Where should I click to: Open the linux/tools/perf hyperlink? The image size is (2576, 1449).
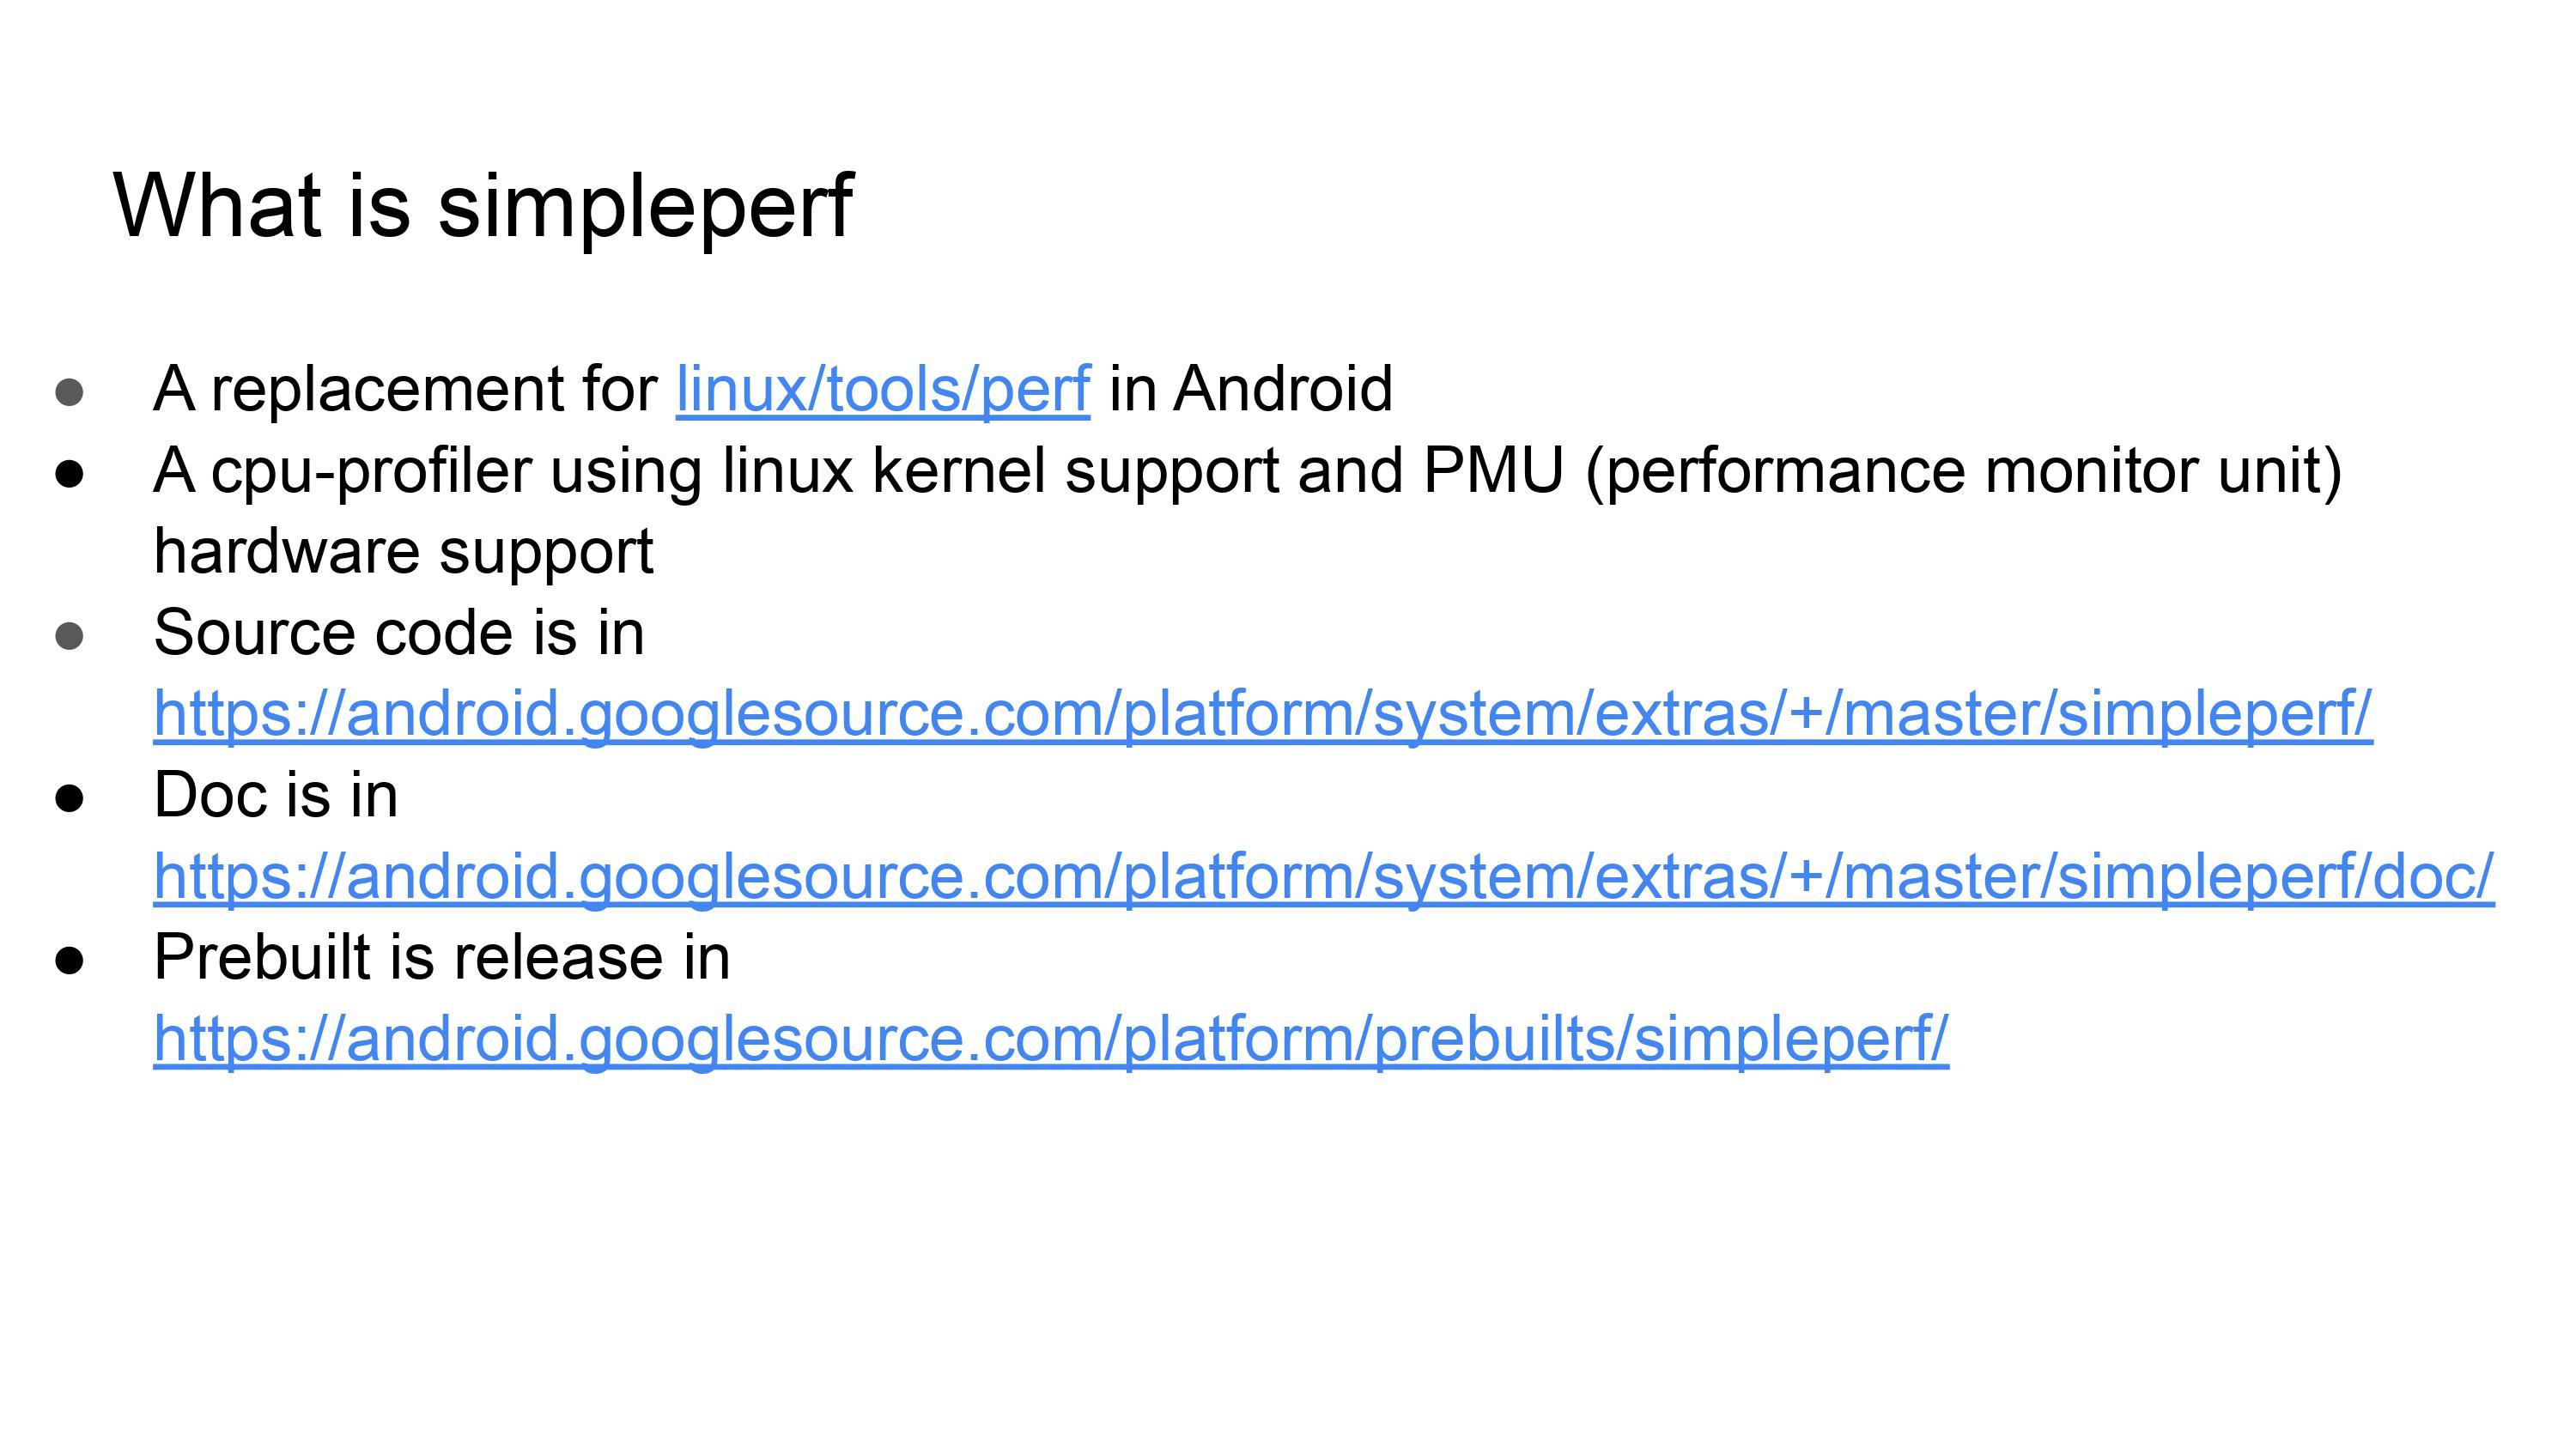(883, 388)
